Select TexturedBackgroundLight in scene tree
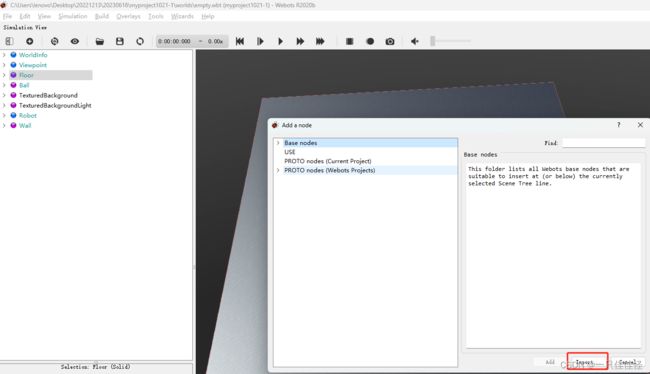Screen dimensions: 650x374 pyautogui.click(x=55, y=105)
